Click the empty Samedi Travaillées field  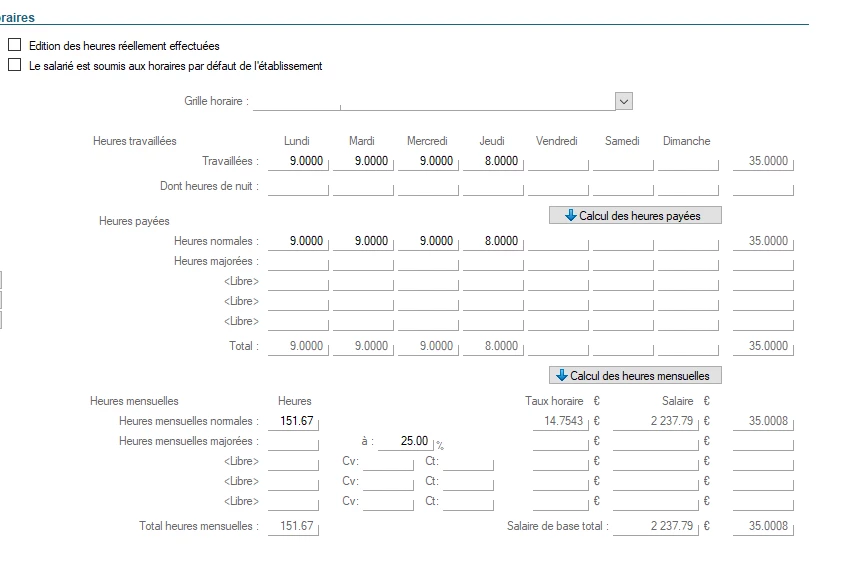623,161
